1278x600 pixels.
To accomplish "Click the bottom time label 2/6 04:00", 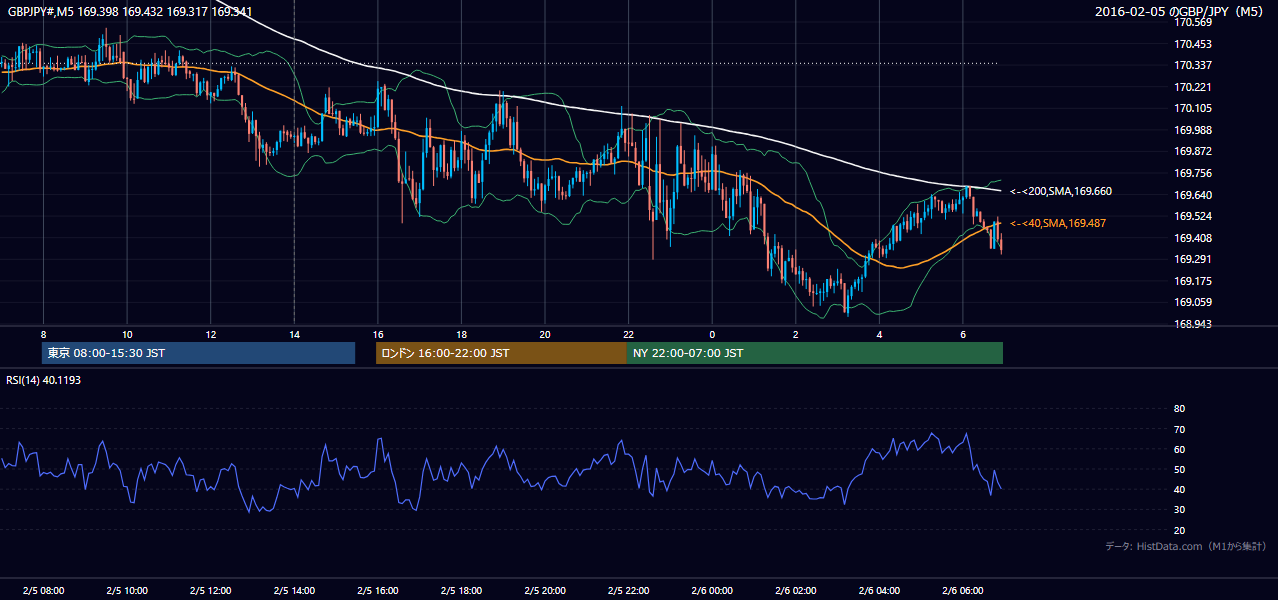I will point(879,591).
